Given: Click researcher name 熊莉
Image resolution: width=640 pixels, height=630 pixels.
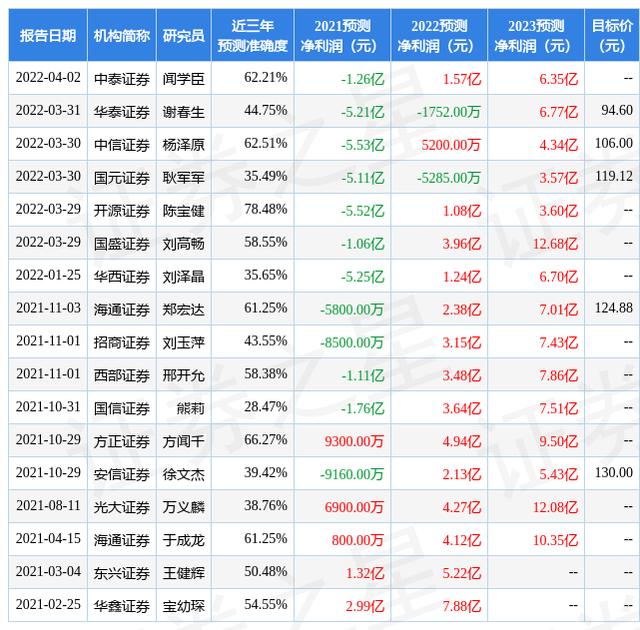Looking at the screenshot, I should tap(191, 408).
